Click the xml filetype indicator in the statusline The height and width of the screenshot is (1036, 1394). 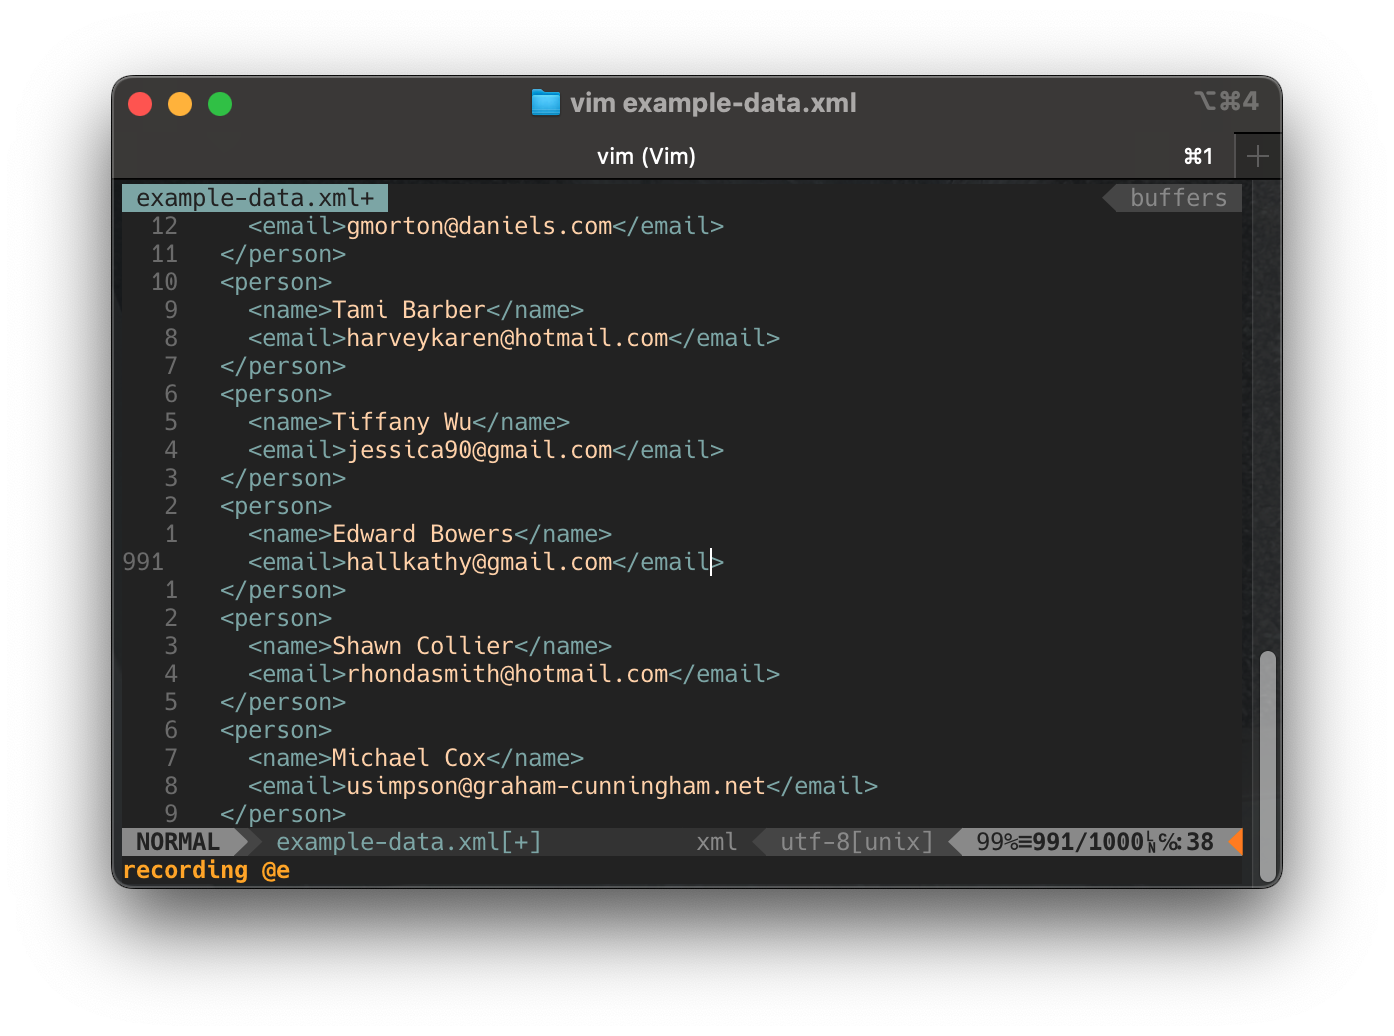[716, 842]
